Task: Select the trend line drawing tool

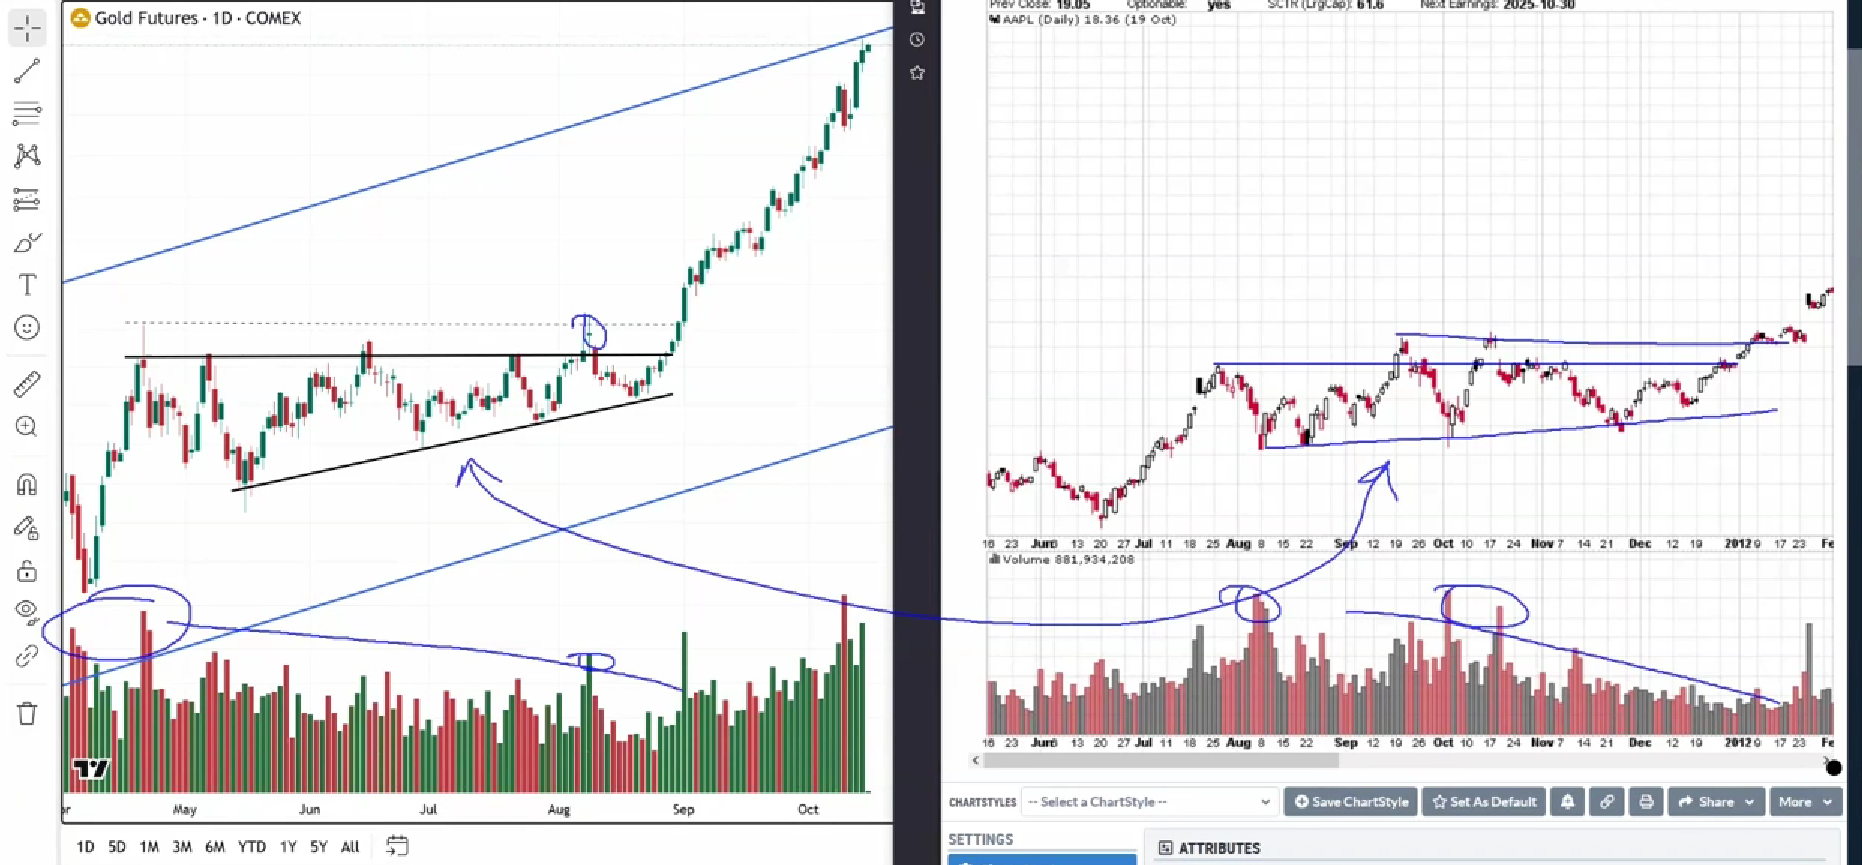Action: click(x=27, y=71)
